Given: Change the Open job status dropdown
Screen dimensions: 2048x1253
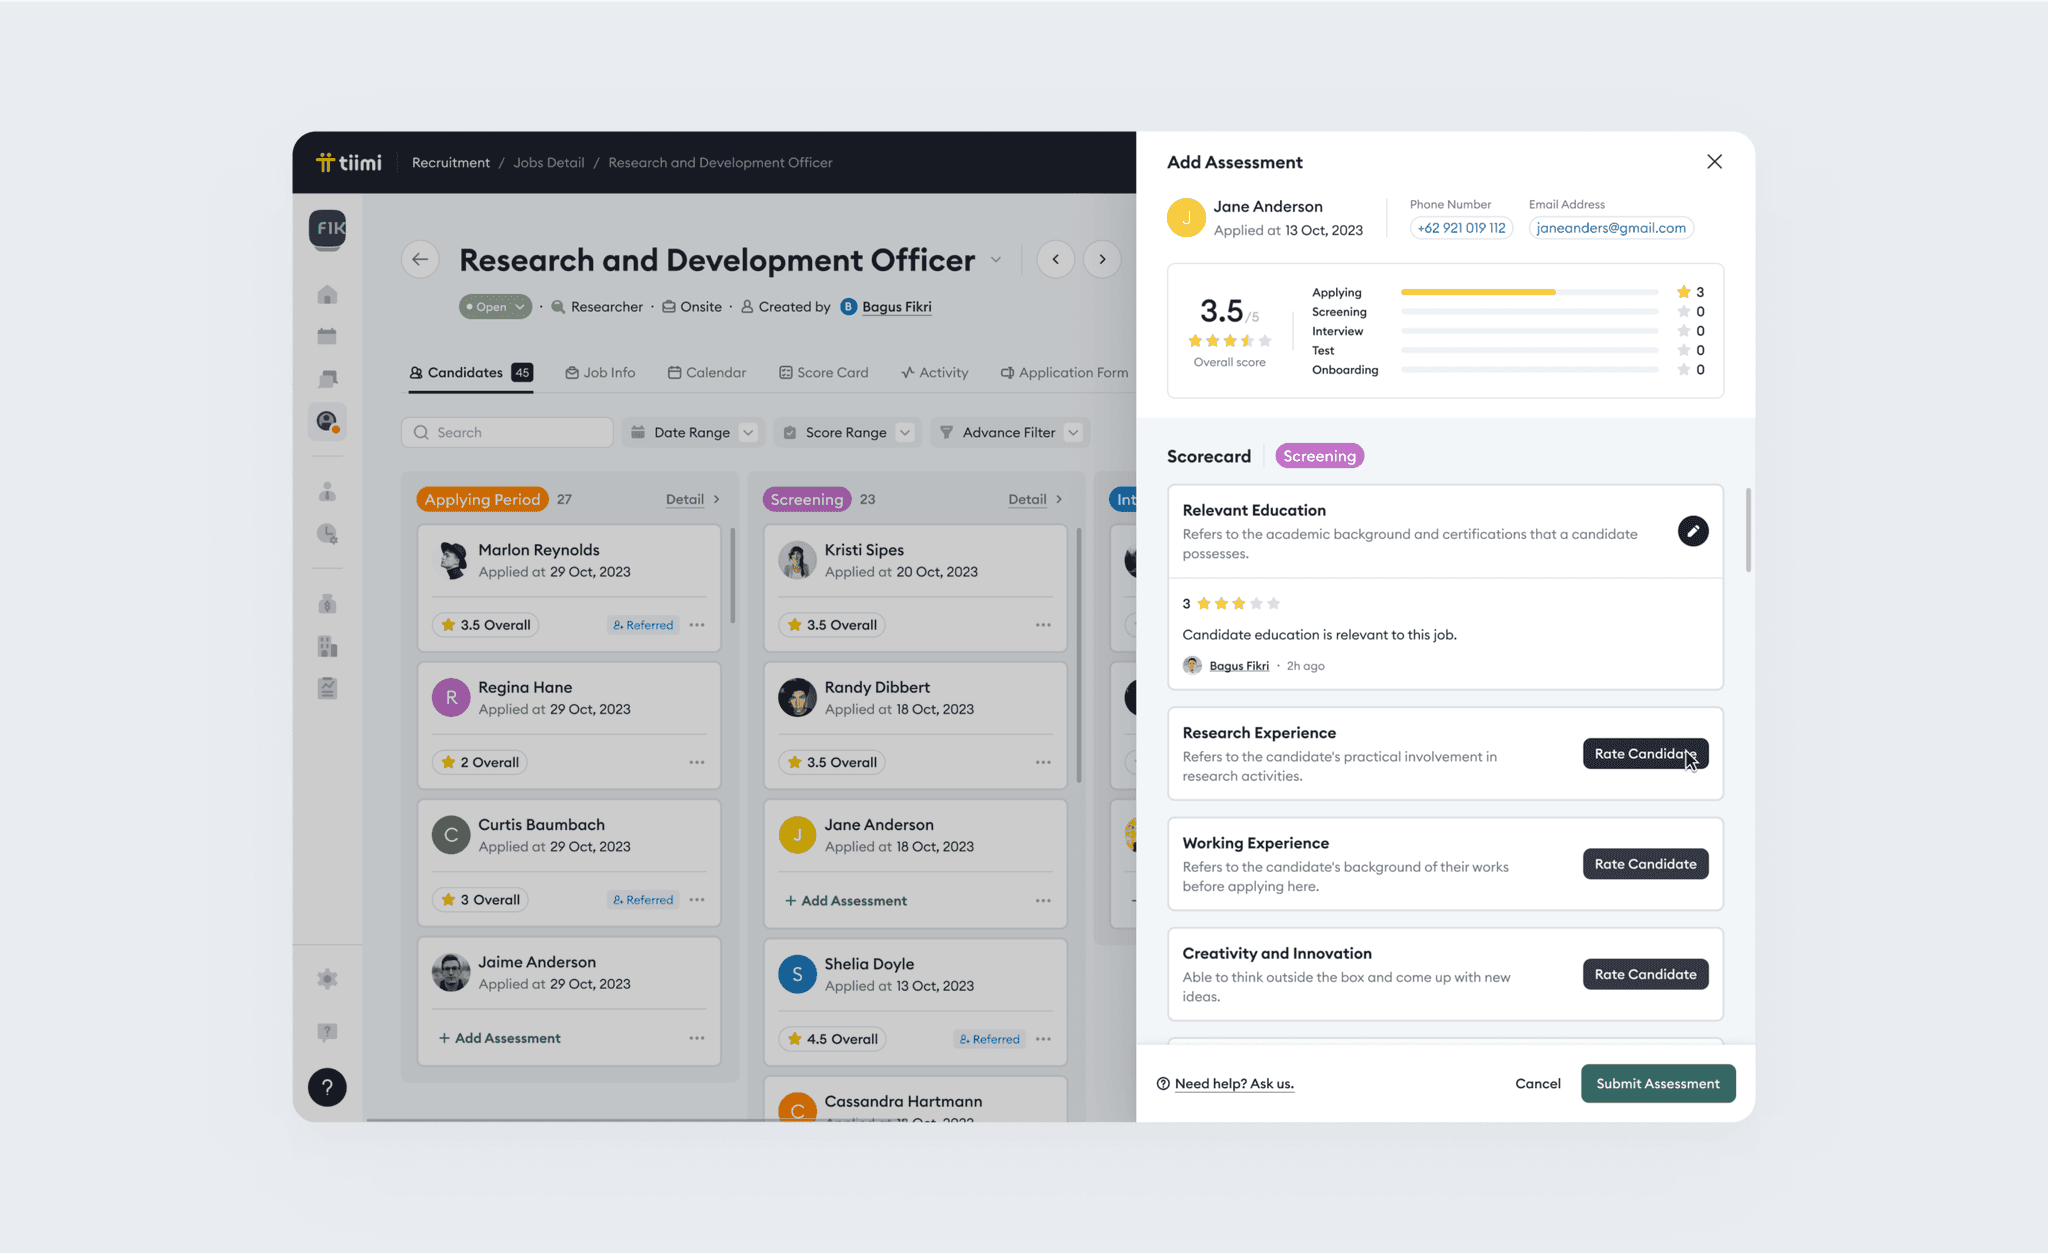Looking at the screenshot, I should (x=495, y=307).
